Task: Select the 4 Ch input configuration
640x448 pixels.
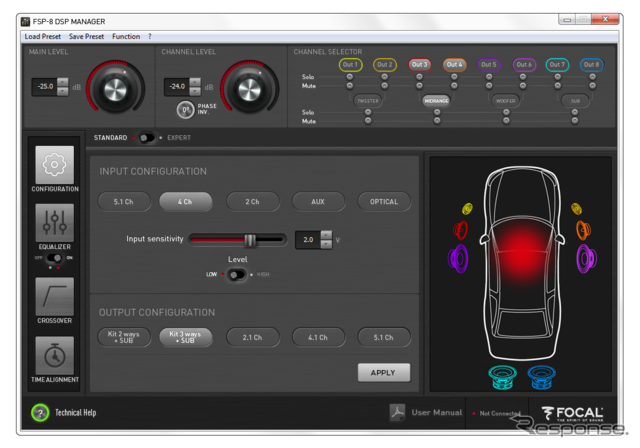Action: 185,202
